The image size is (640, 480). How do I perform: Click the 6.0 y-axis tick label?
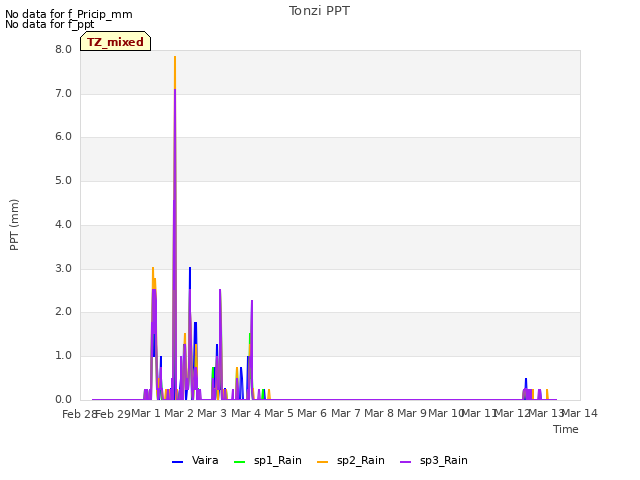coord(63,137)
